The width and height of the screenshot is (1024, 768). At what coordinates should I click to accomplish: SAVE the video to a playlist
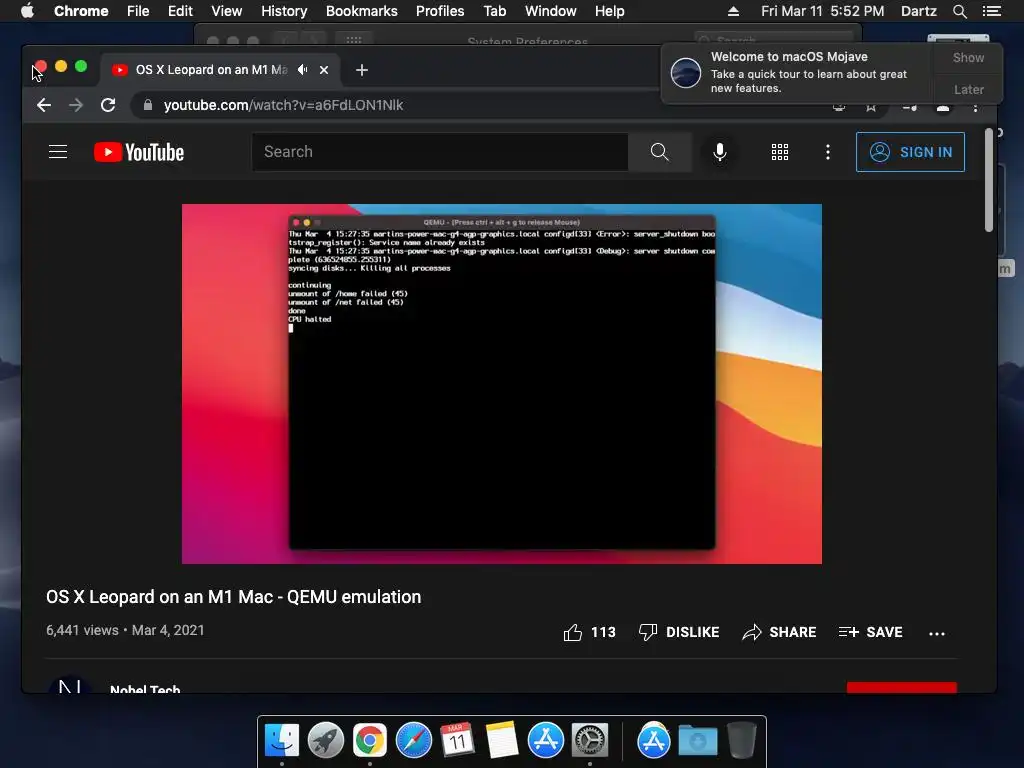click(x=871, y=632)
